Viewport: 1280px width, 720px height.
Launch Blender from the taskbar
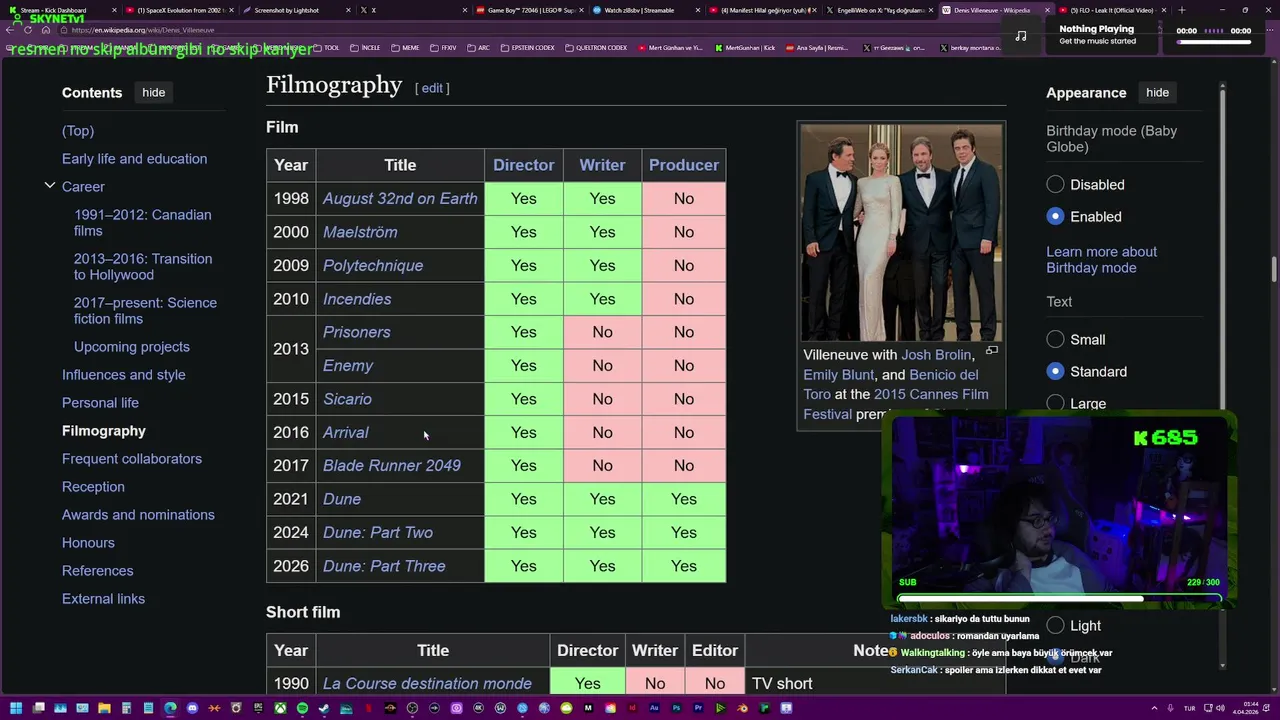pos(742,708)
